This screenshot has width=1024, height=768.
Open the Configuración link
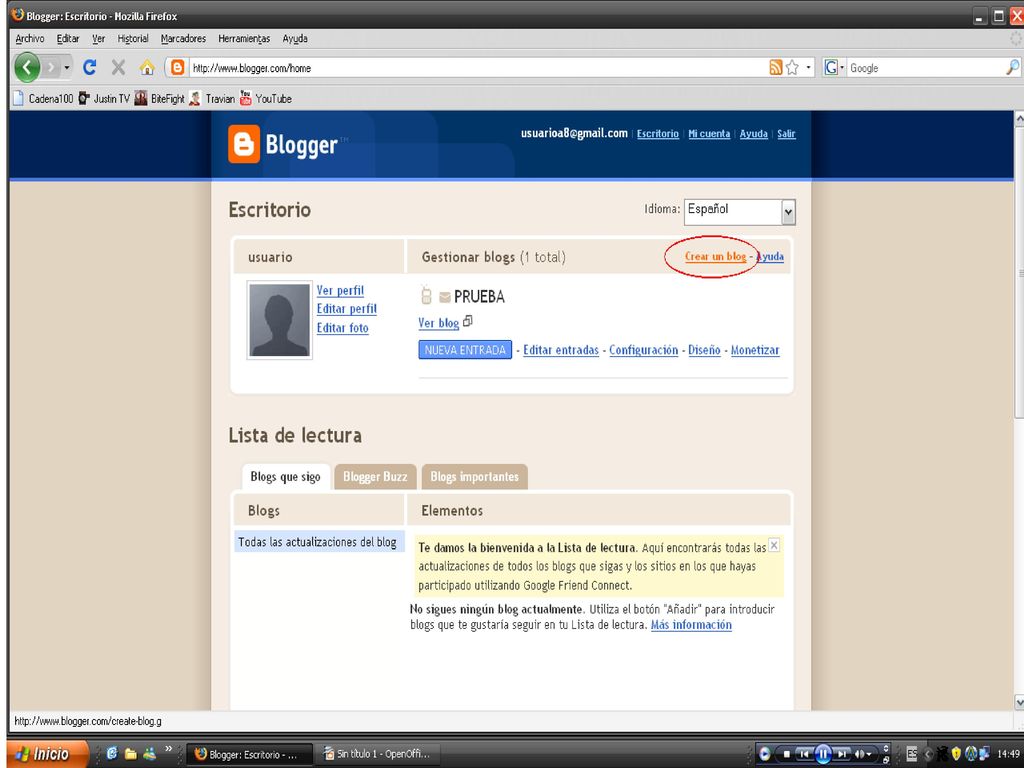point(644,350)
